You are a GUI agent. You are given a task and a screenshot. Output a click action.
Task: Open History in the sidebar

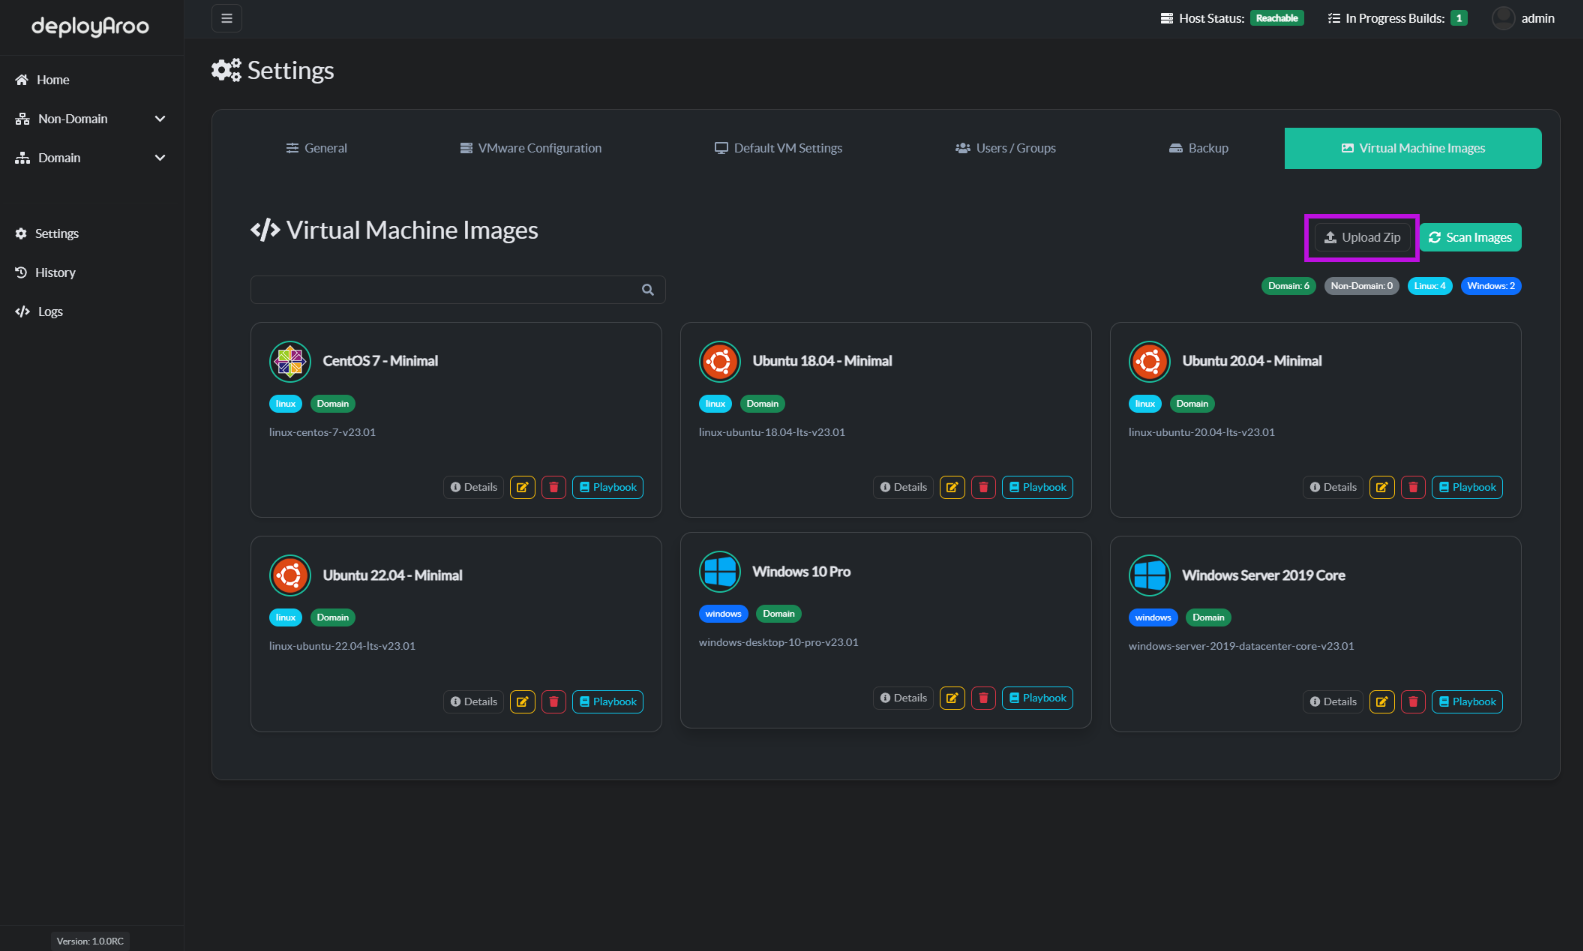tap(45, 273)
